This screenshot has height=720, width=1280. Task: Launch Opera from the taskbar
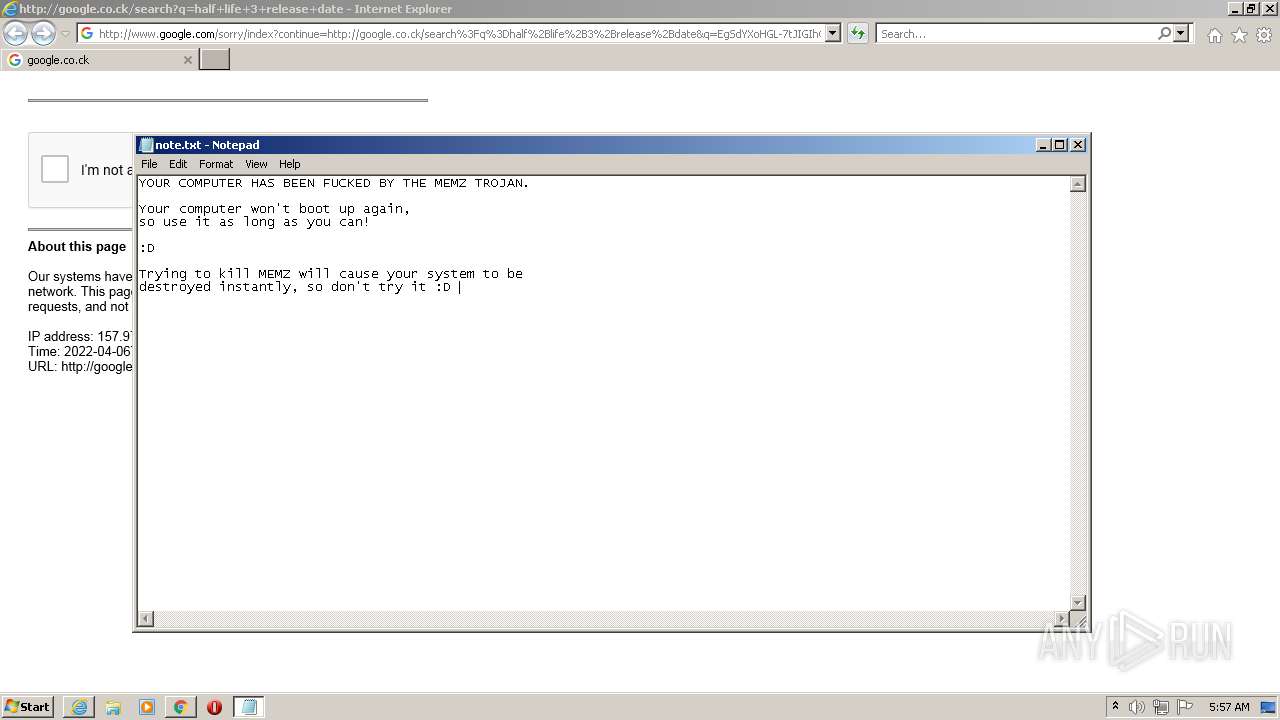pyautogui.click(x=215, y=707)
